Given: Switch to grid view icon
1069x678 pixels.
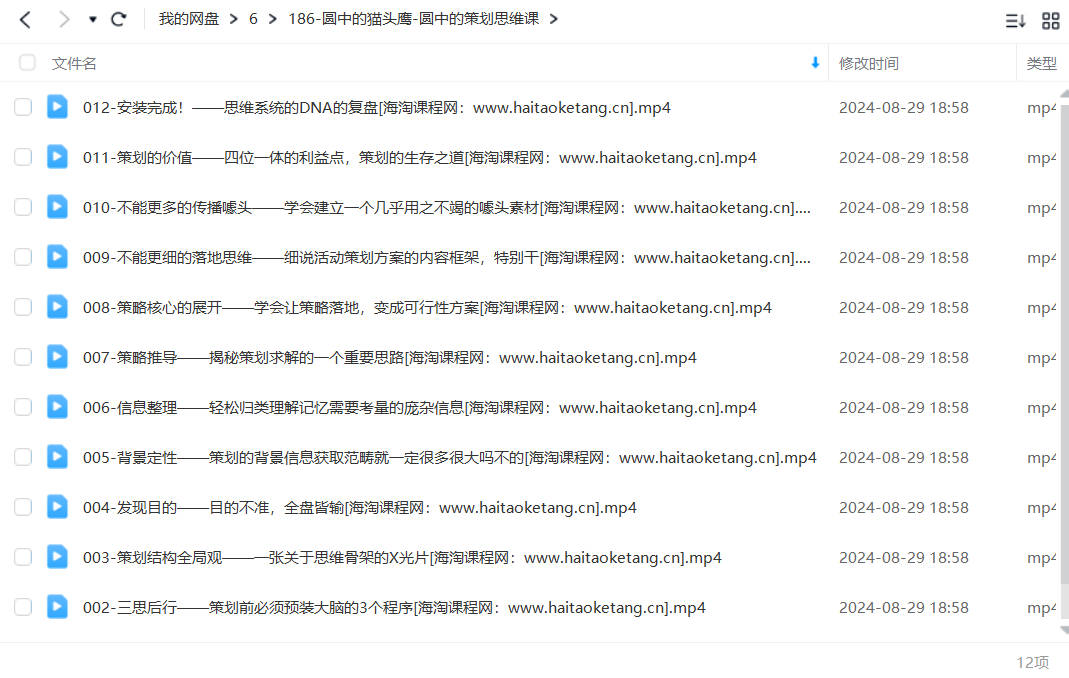Looking at the screenshot, I should [x=1051, y=20].
